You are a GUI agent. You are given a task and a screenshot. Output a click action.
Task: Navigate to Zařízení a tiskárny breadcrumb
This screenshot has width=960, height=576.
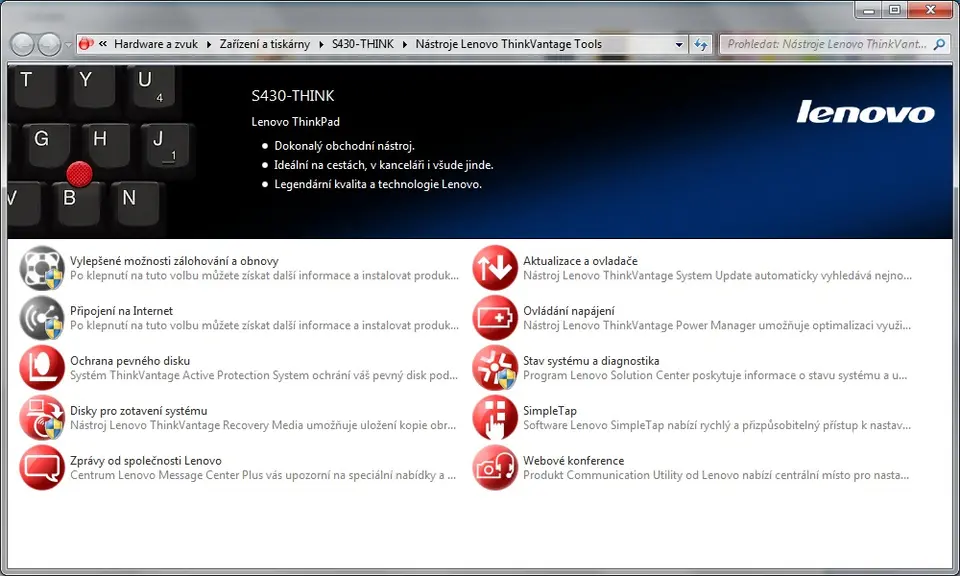tap(259, 44)
